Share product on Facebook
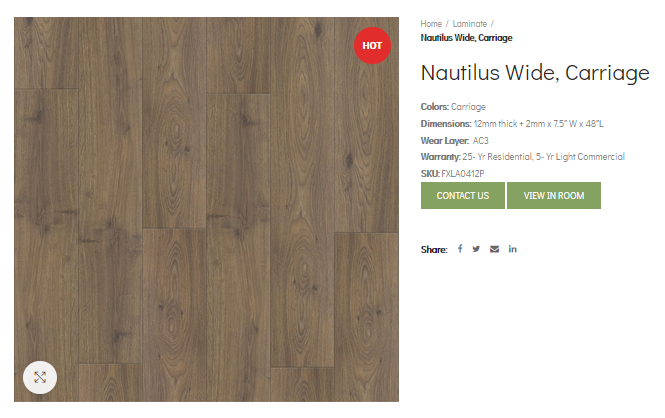Image resolution: width=665 pixels, height=418 pixels. coord(460,249)
